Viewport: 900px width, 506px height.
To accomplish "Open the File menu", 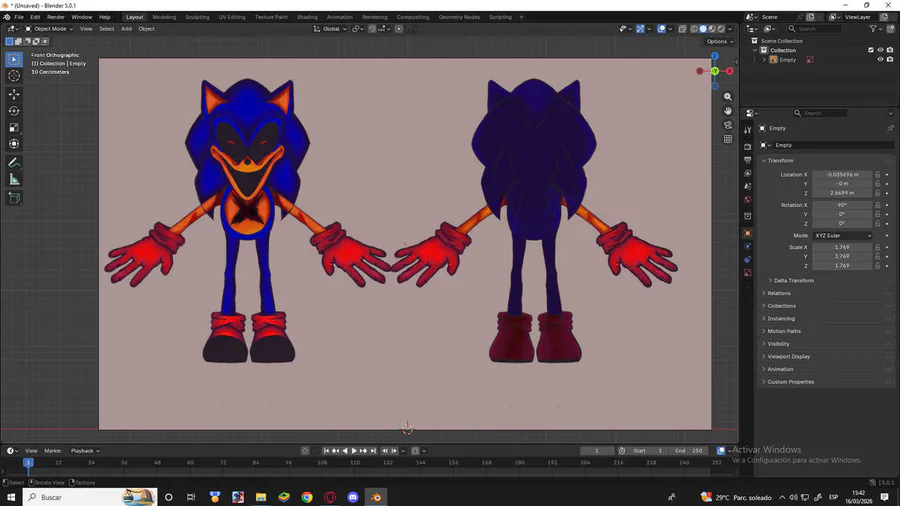I will coord(19,17).
